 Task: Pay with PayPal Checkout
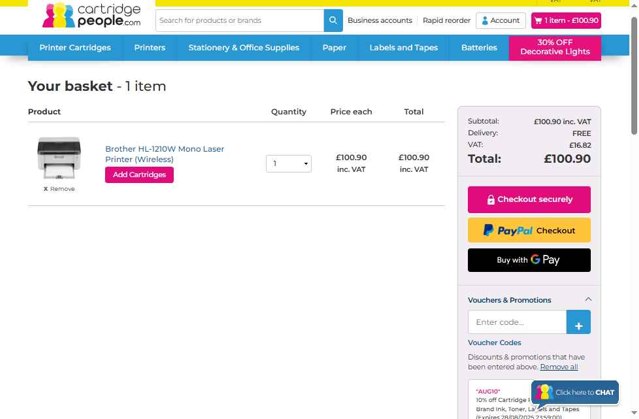[x=529, y=230]
